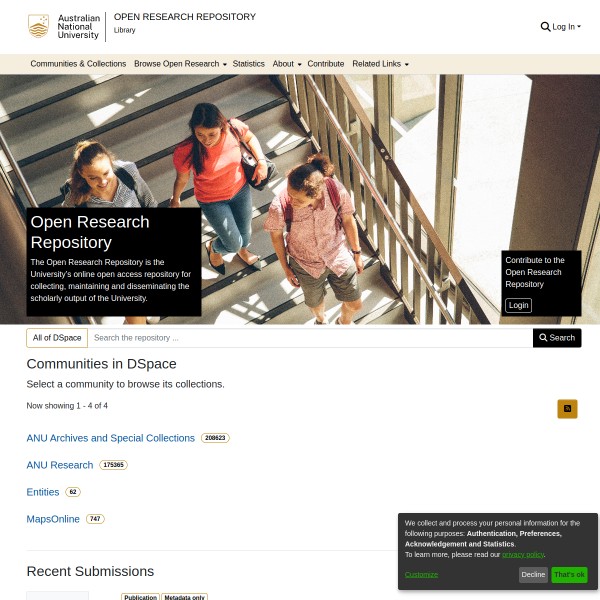The height and width of the screenshot is (600, 600).
Task: Open the Entities community link
Action: [43, 492]
